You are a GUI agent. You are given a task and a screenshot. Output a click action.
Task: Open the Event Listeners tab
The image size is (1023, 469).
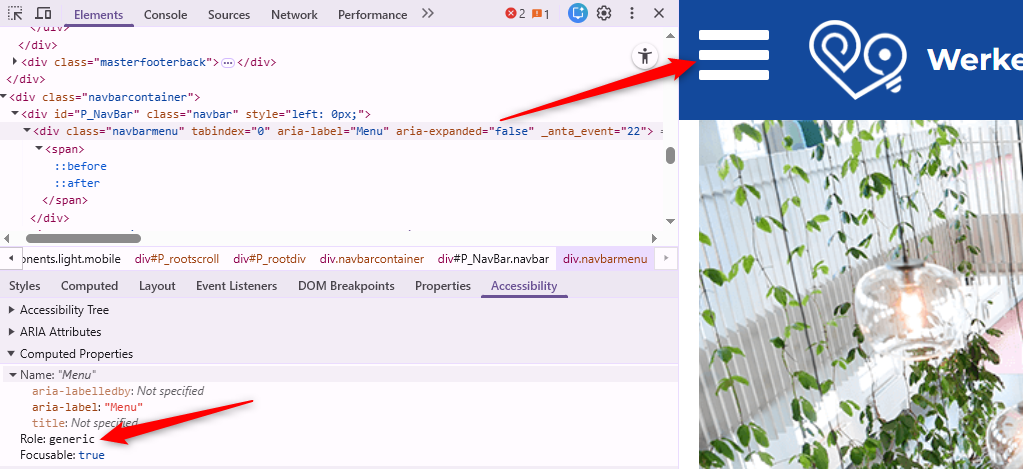pos(236,286)
